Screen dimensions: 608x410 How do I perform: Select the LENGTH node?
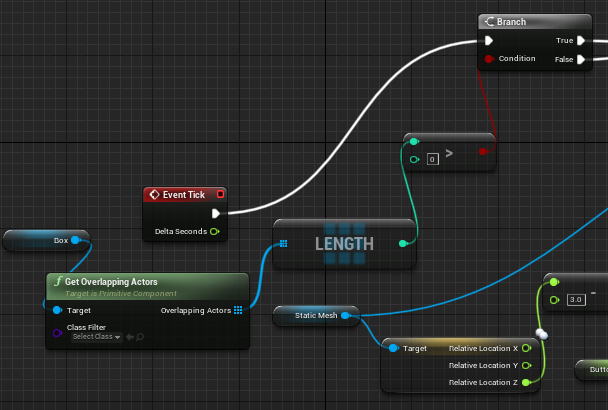point(344,244)
